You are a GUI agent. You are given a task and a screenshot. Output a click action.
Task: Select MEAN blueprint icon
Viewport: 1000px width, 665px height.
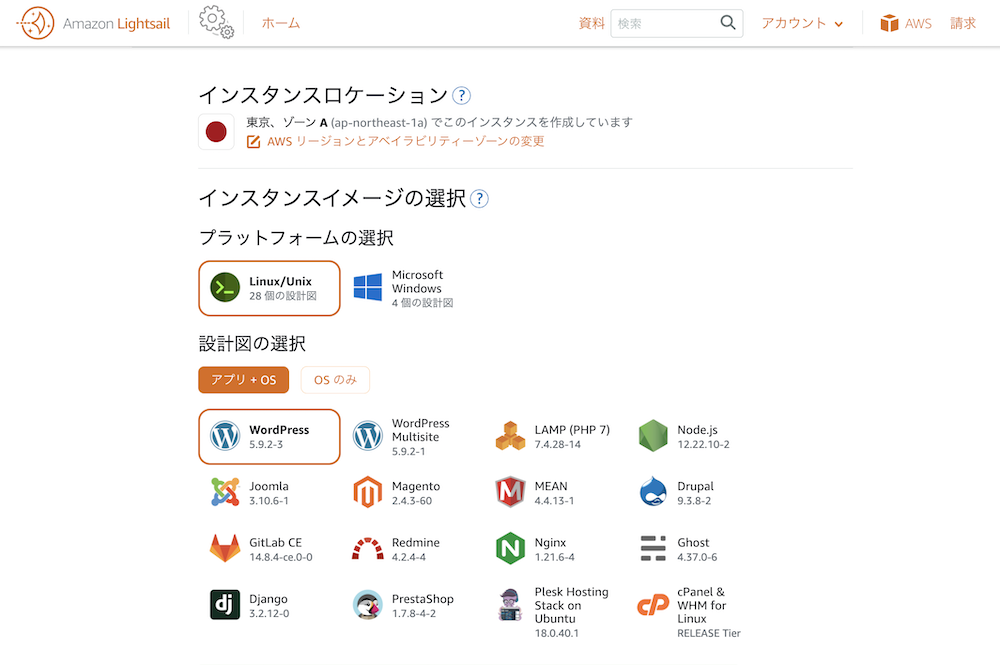(x=510, y=492)
